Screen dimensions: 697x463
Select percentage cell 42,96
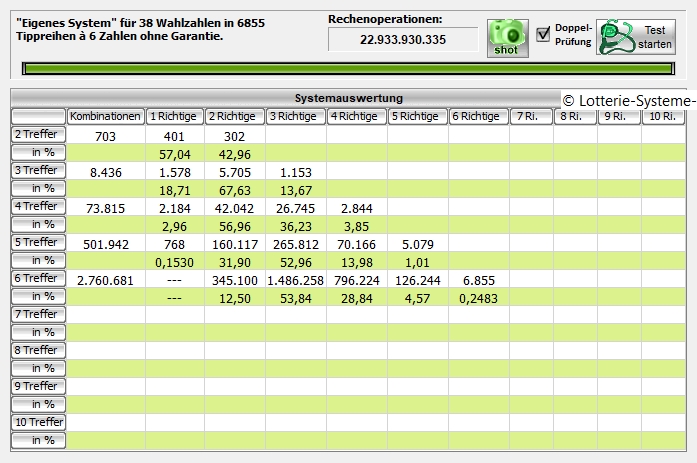point(234,154)
